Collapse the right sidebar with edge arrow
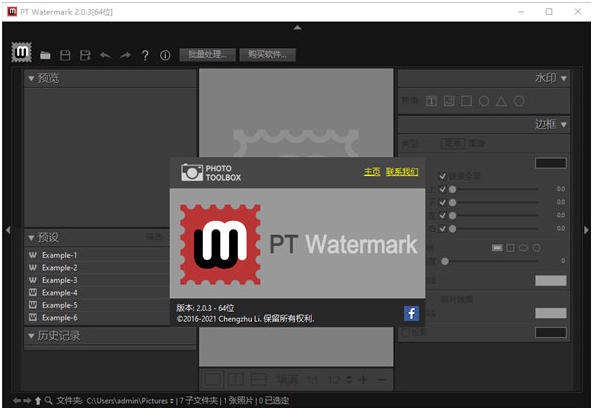 pos(586,230)
